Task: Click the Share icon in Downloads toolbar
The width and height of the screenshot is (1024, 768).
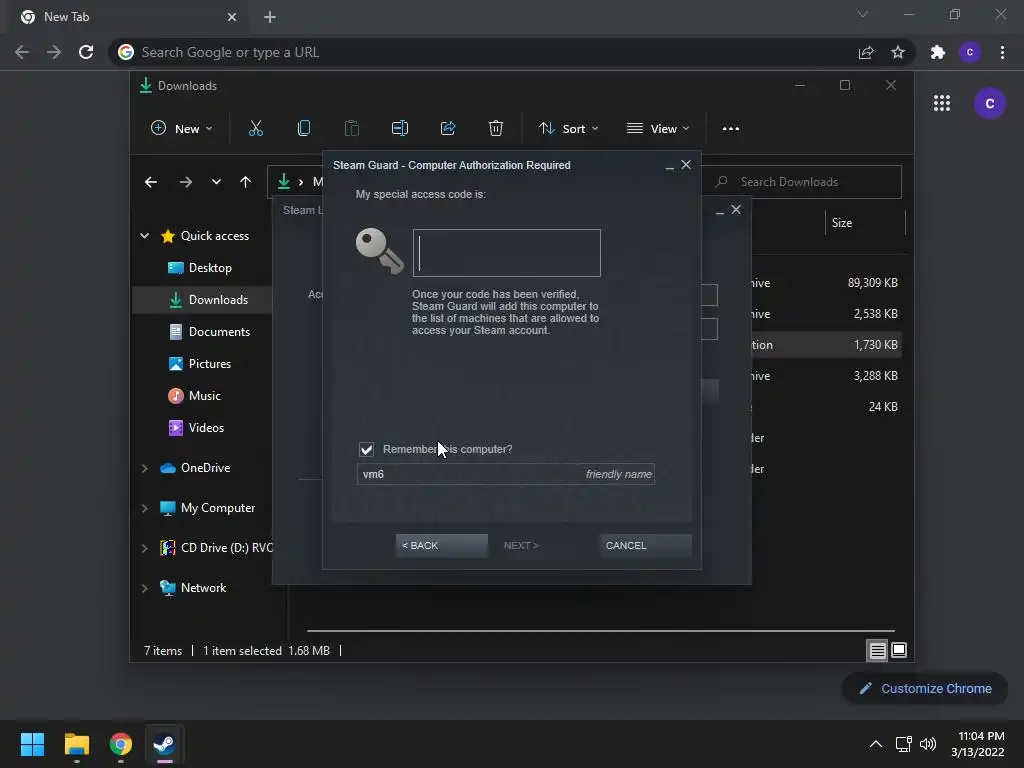Action: coord(448,129)
